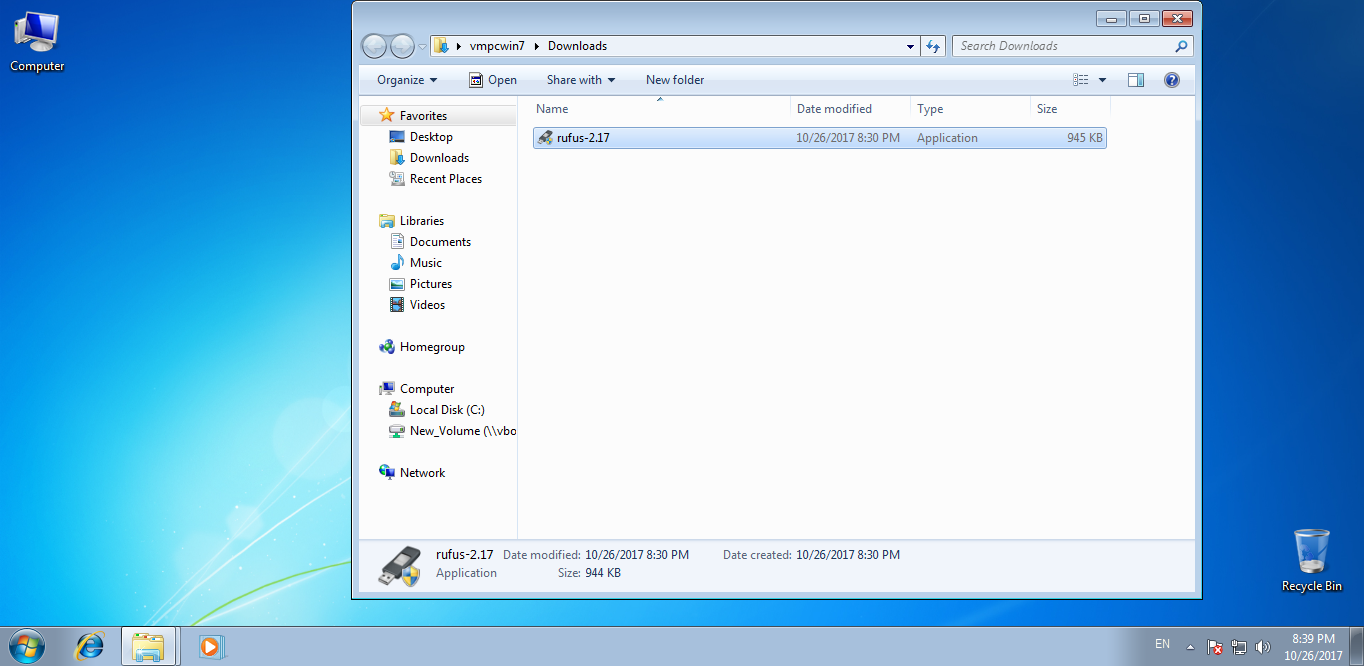The image size is (1364, 666).
Task: Open the Windows Start orb
Action: (27, 646)
